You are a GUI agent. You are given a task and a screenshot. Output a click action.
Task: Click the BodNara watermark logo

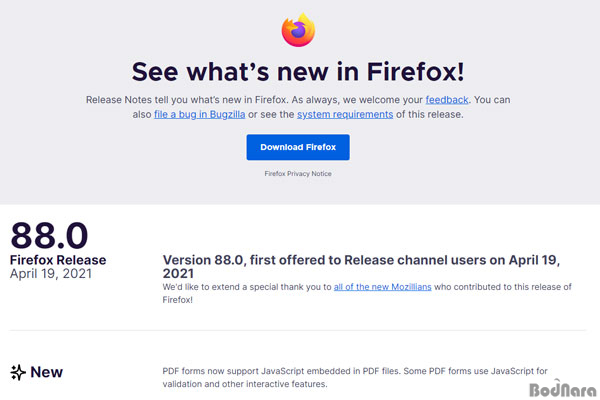click(x=562, y=389)
